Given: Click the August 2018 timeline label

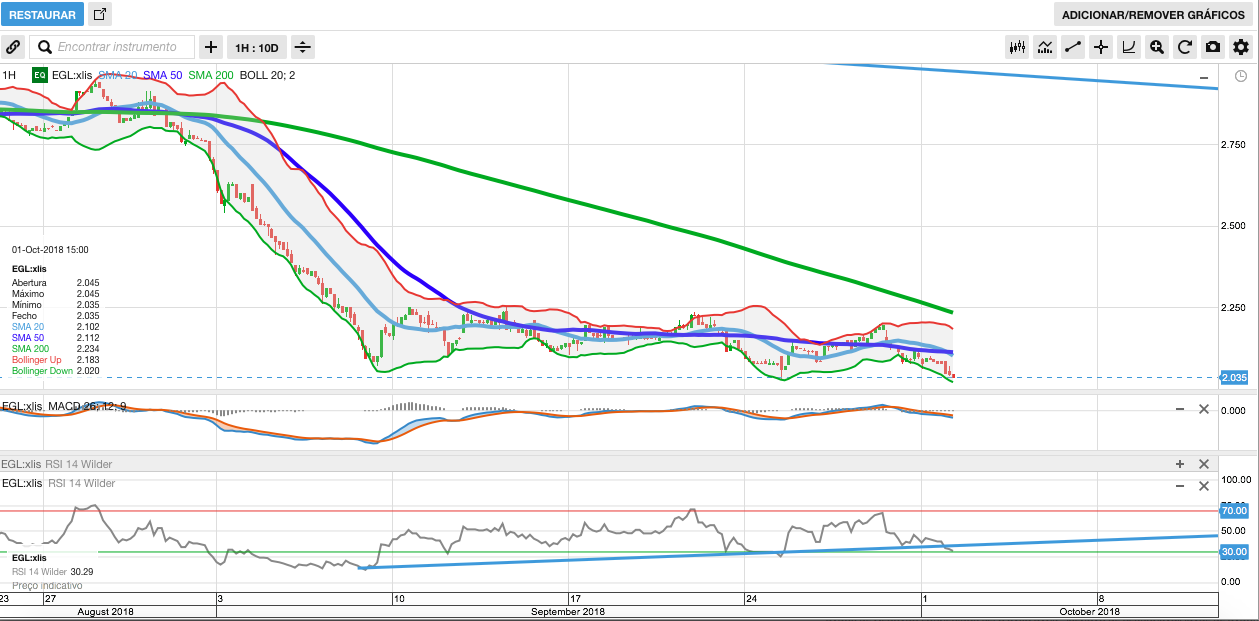Looking at the screenshot, I should pos(105,611).
